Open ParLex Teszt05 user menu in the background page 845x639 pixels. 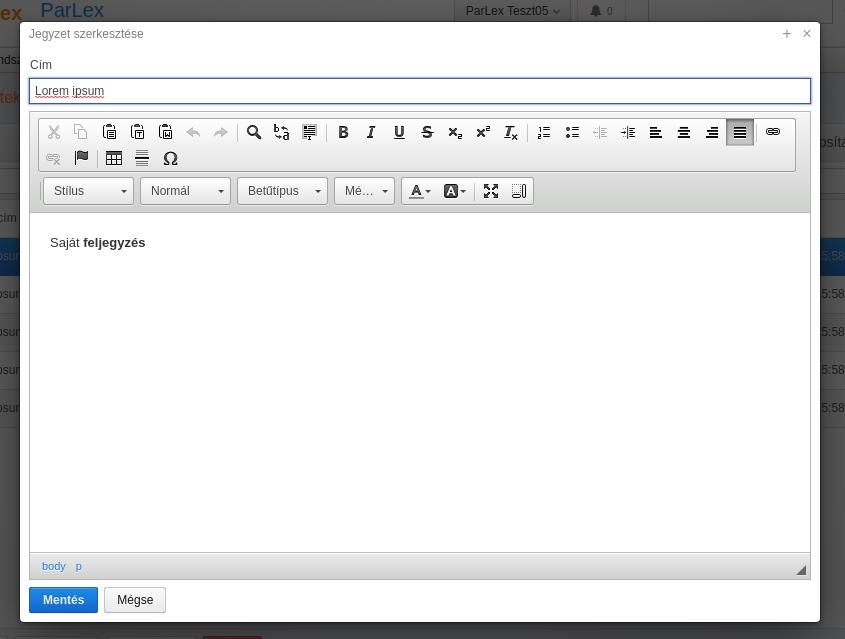512,11
